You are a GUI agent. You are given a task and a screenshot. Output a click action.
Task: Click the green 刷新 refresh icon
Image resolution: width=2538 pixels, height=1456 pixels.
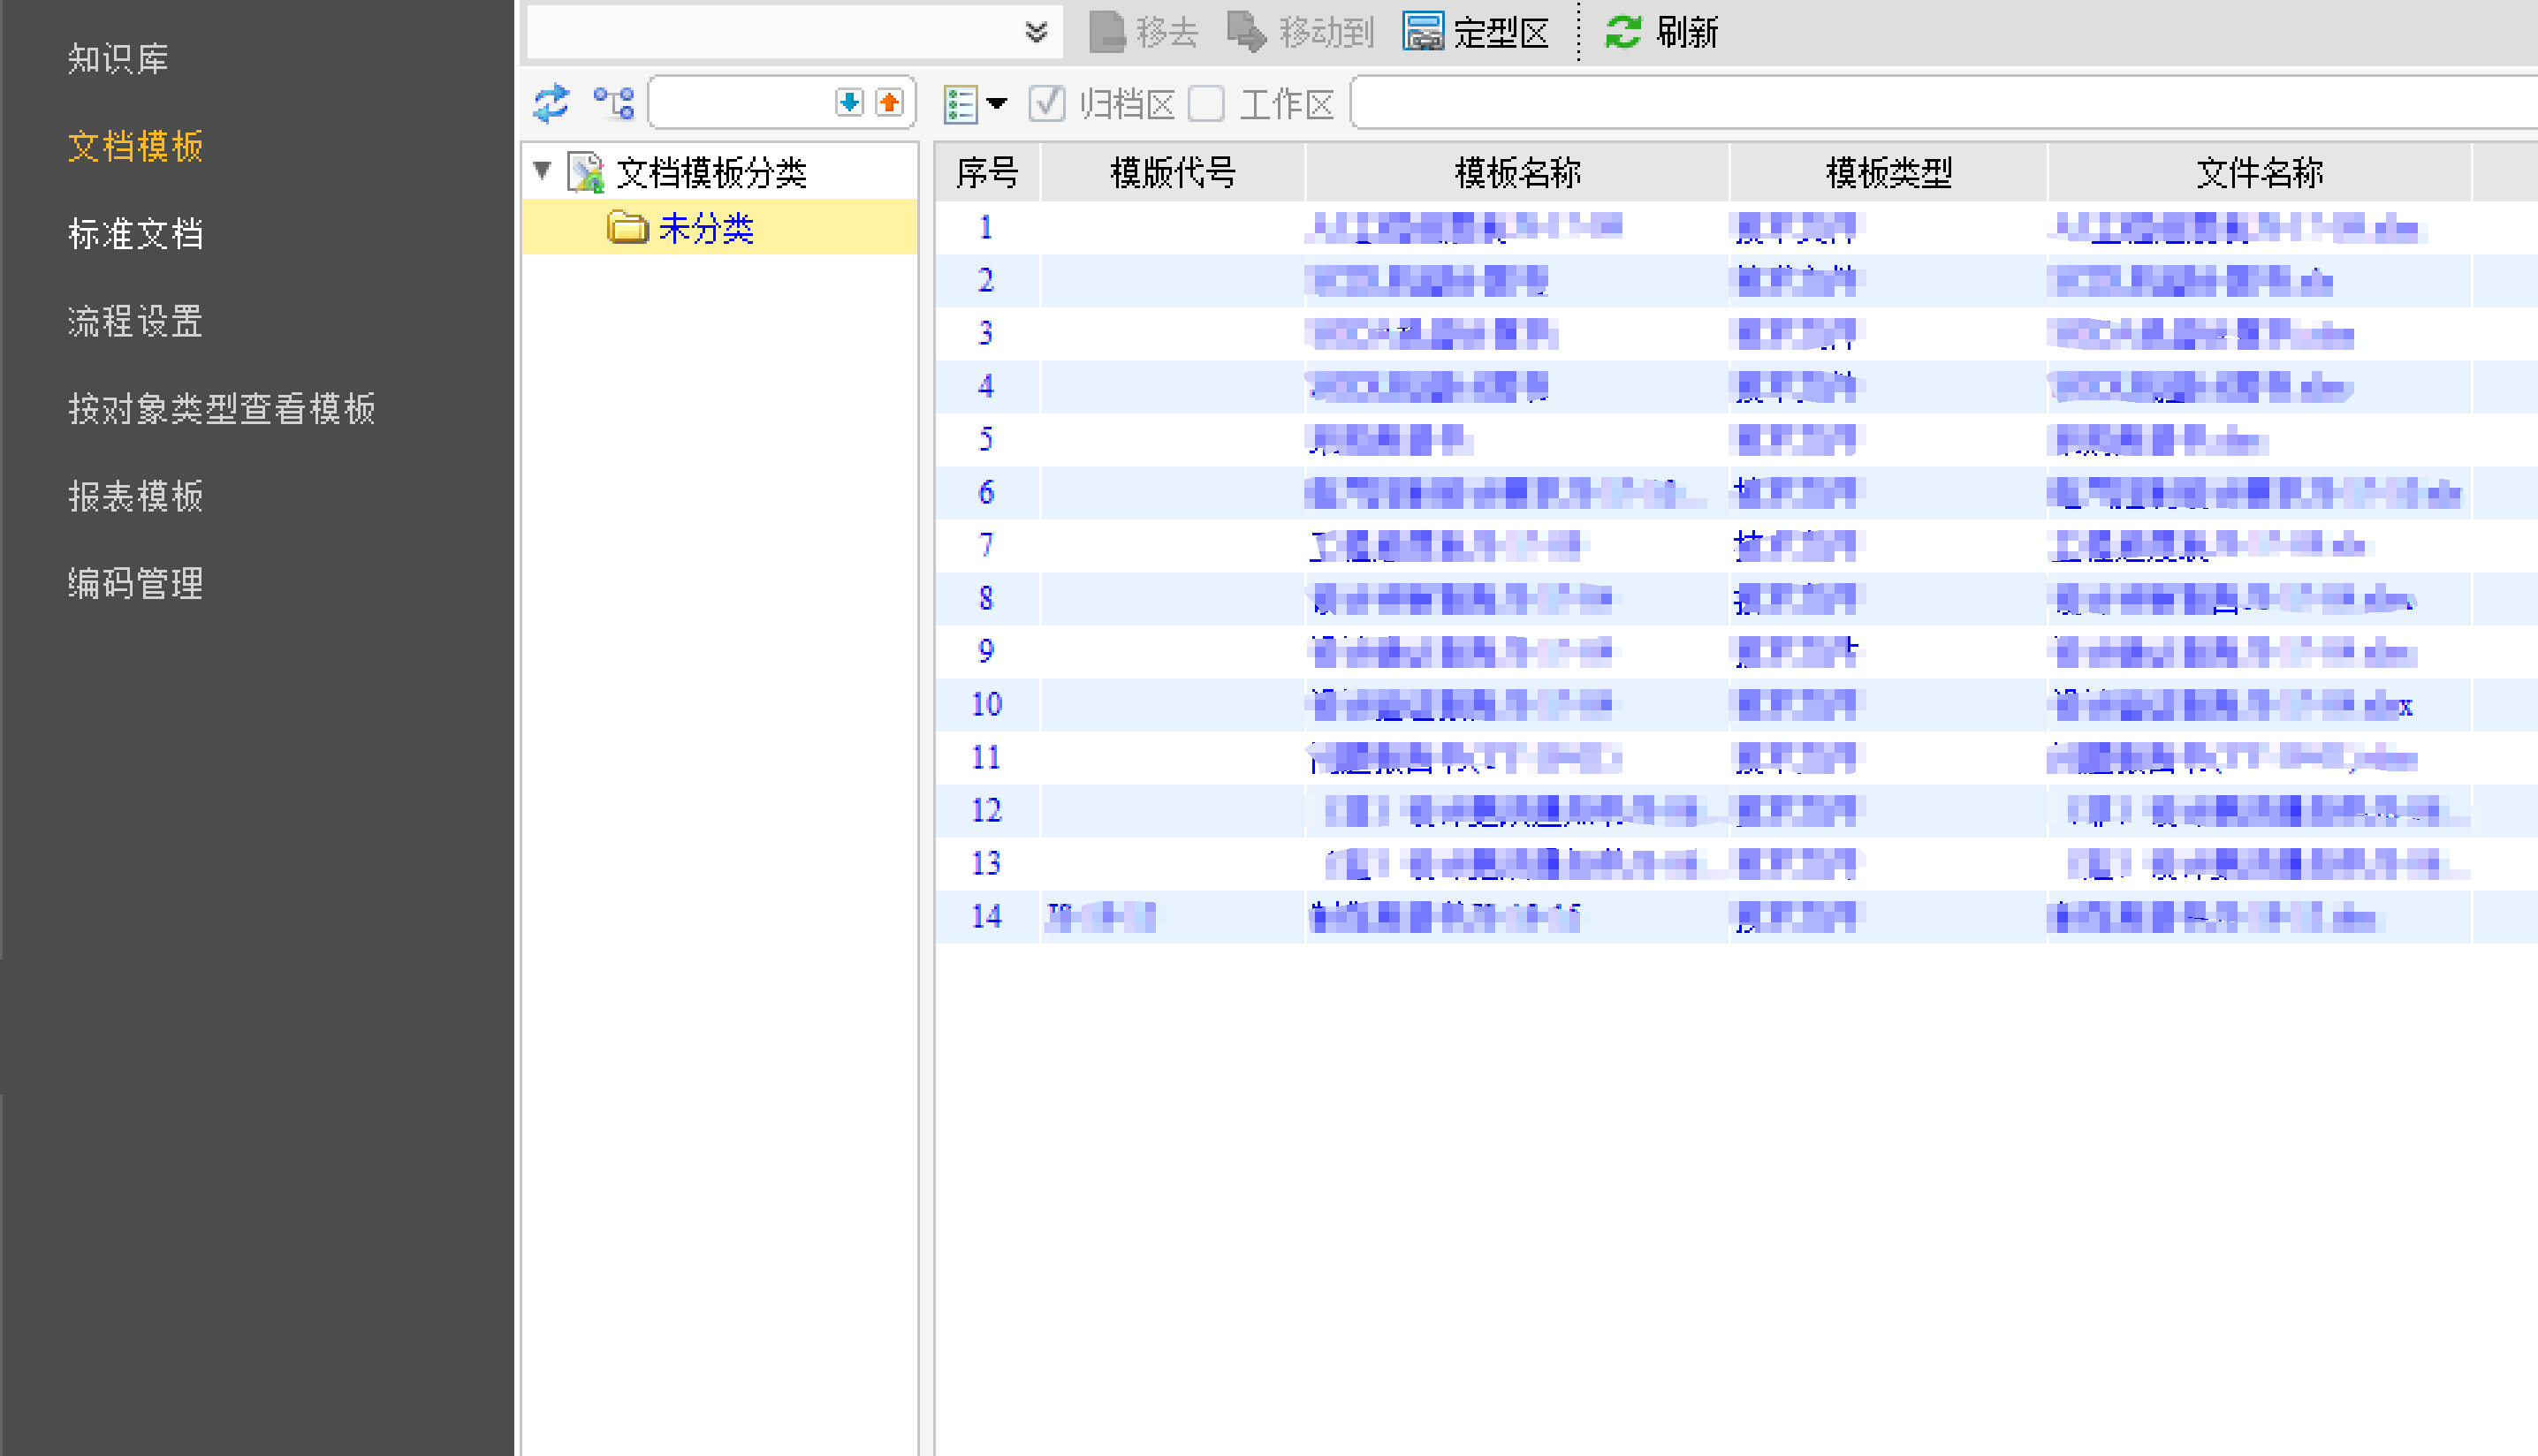point(1623,32)
